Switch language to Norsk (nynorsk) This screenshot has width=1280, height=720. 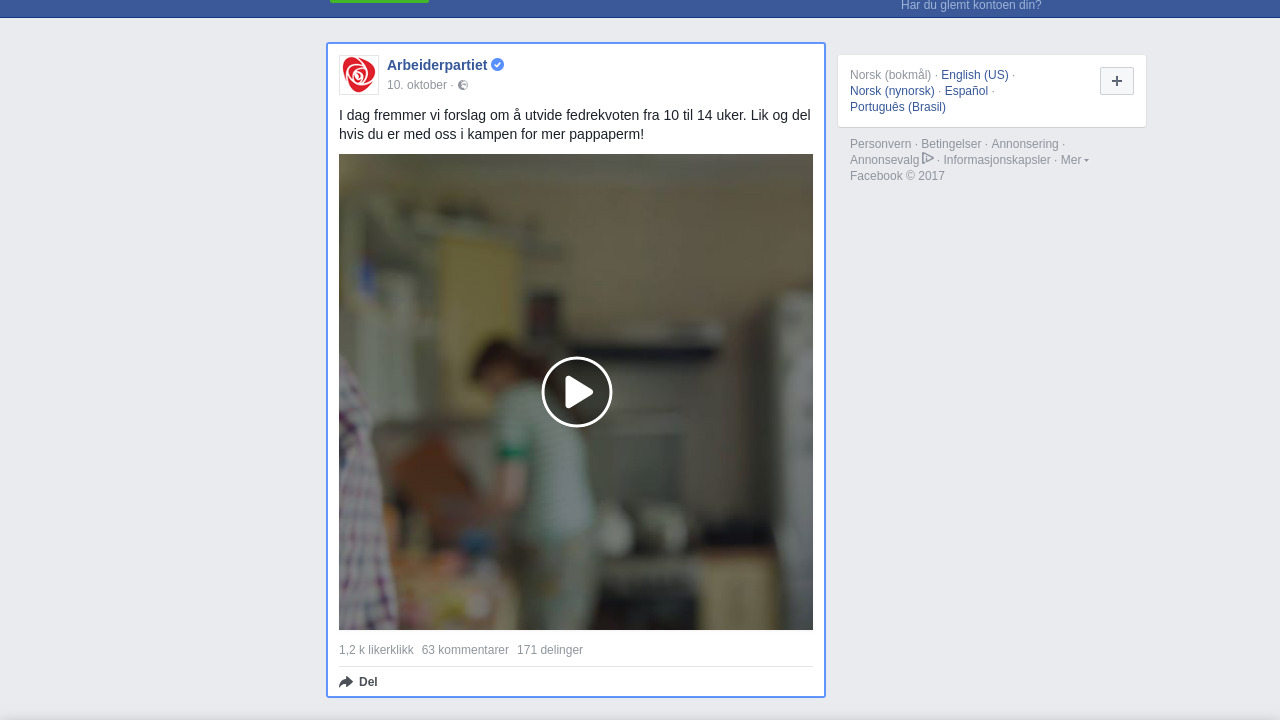892,91
